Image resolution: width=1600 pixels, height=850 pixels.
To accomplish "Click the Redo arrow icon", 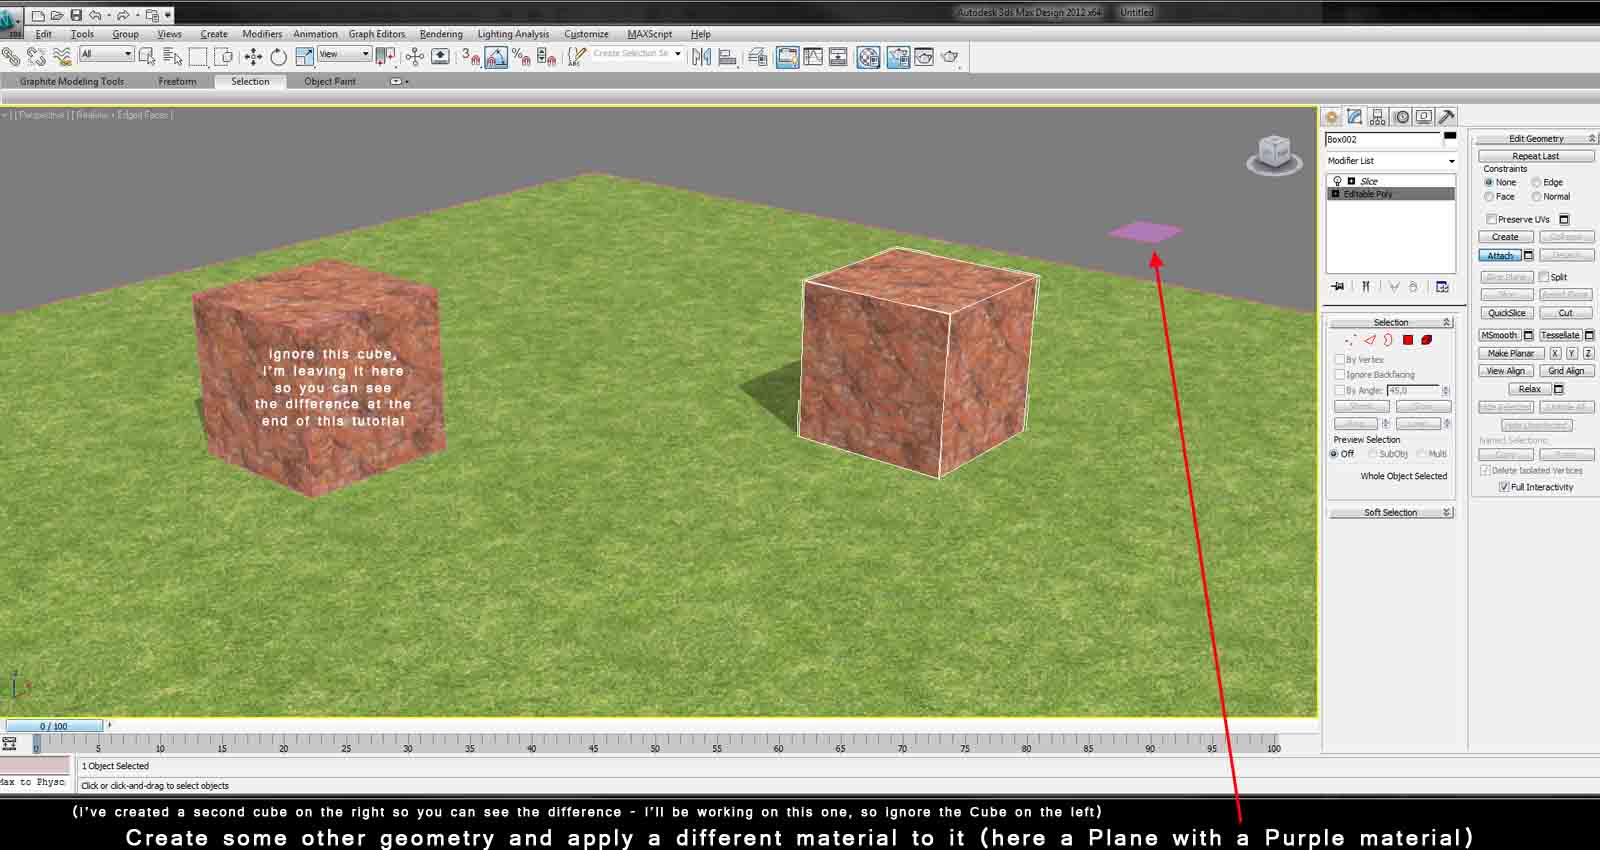I will [x=123, y=15].
